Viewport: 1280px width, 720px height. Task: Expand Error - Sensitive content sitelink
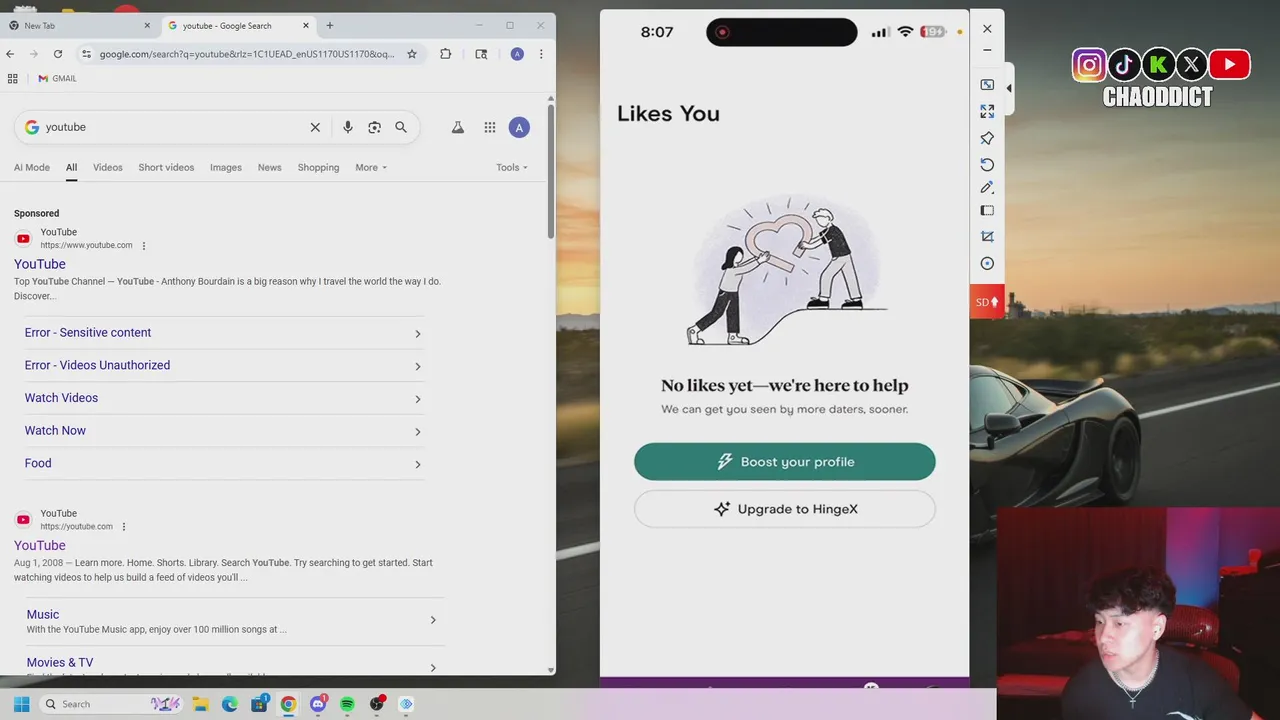point(223,333)
